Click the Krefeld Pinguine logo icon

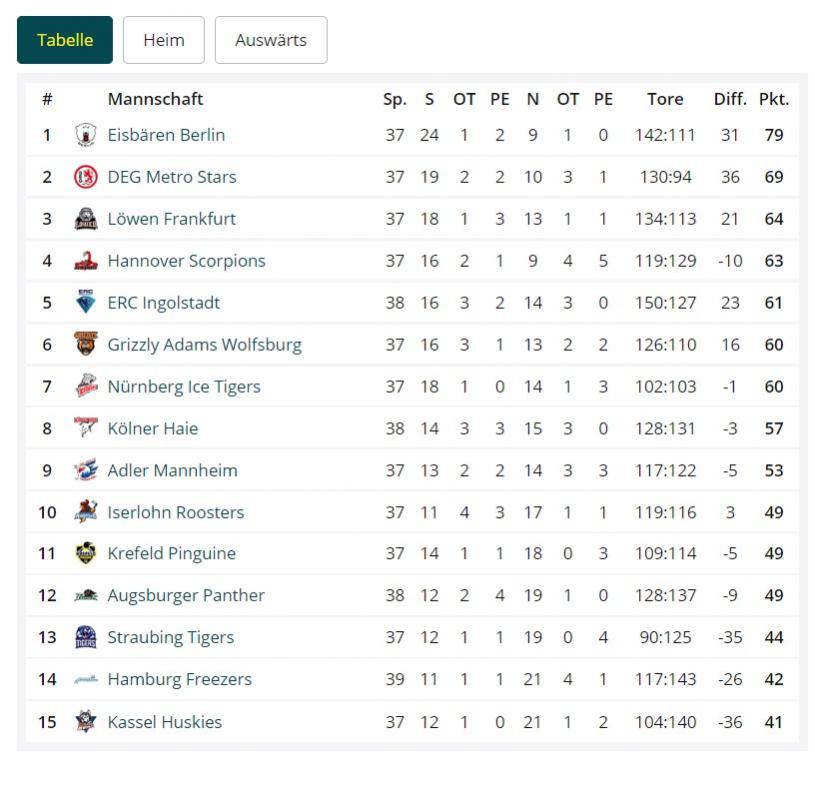point(86,553)
